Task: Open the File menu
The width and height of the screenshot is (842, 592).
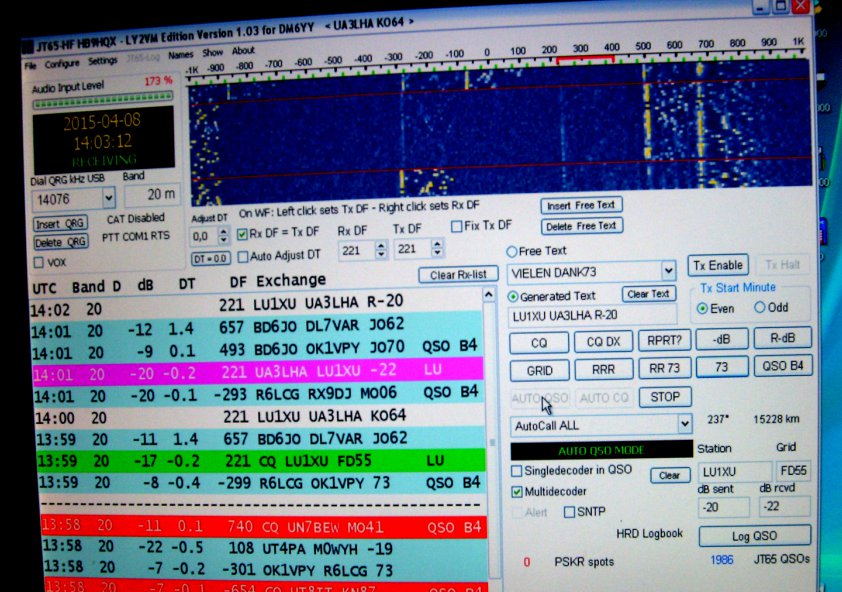Action: [30, 66]
